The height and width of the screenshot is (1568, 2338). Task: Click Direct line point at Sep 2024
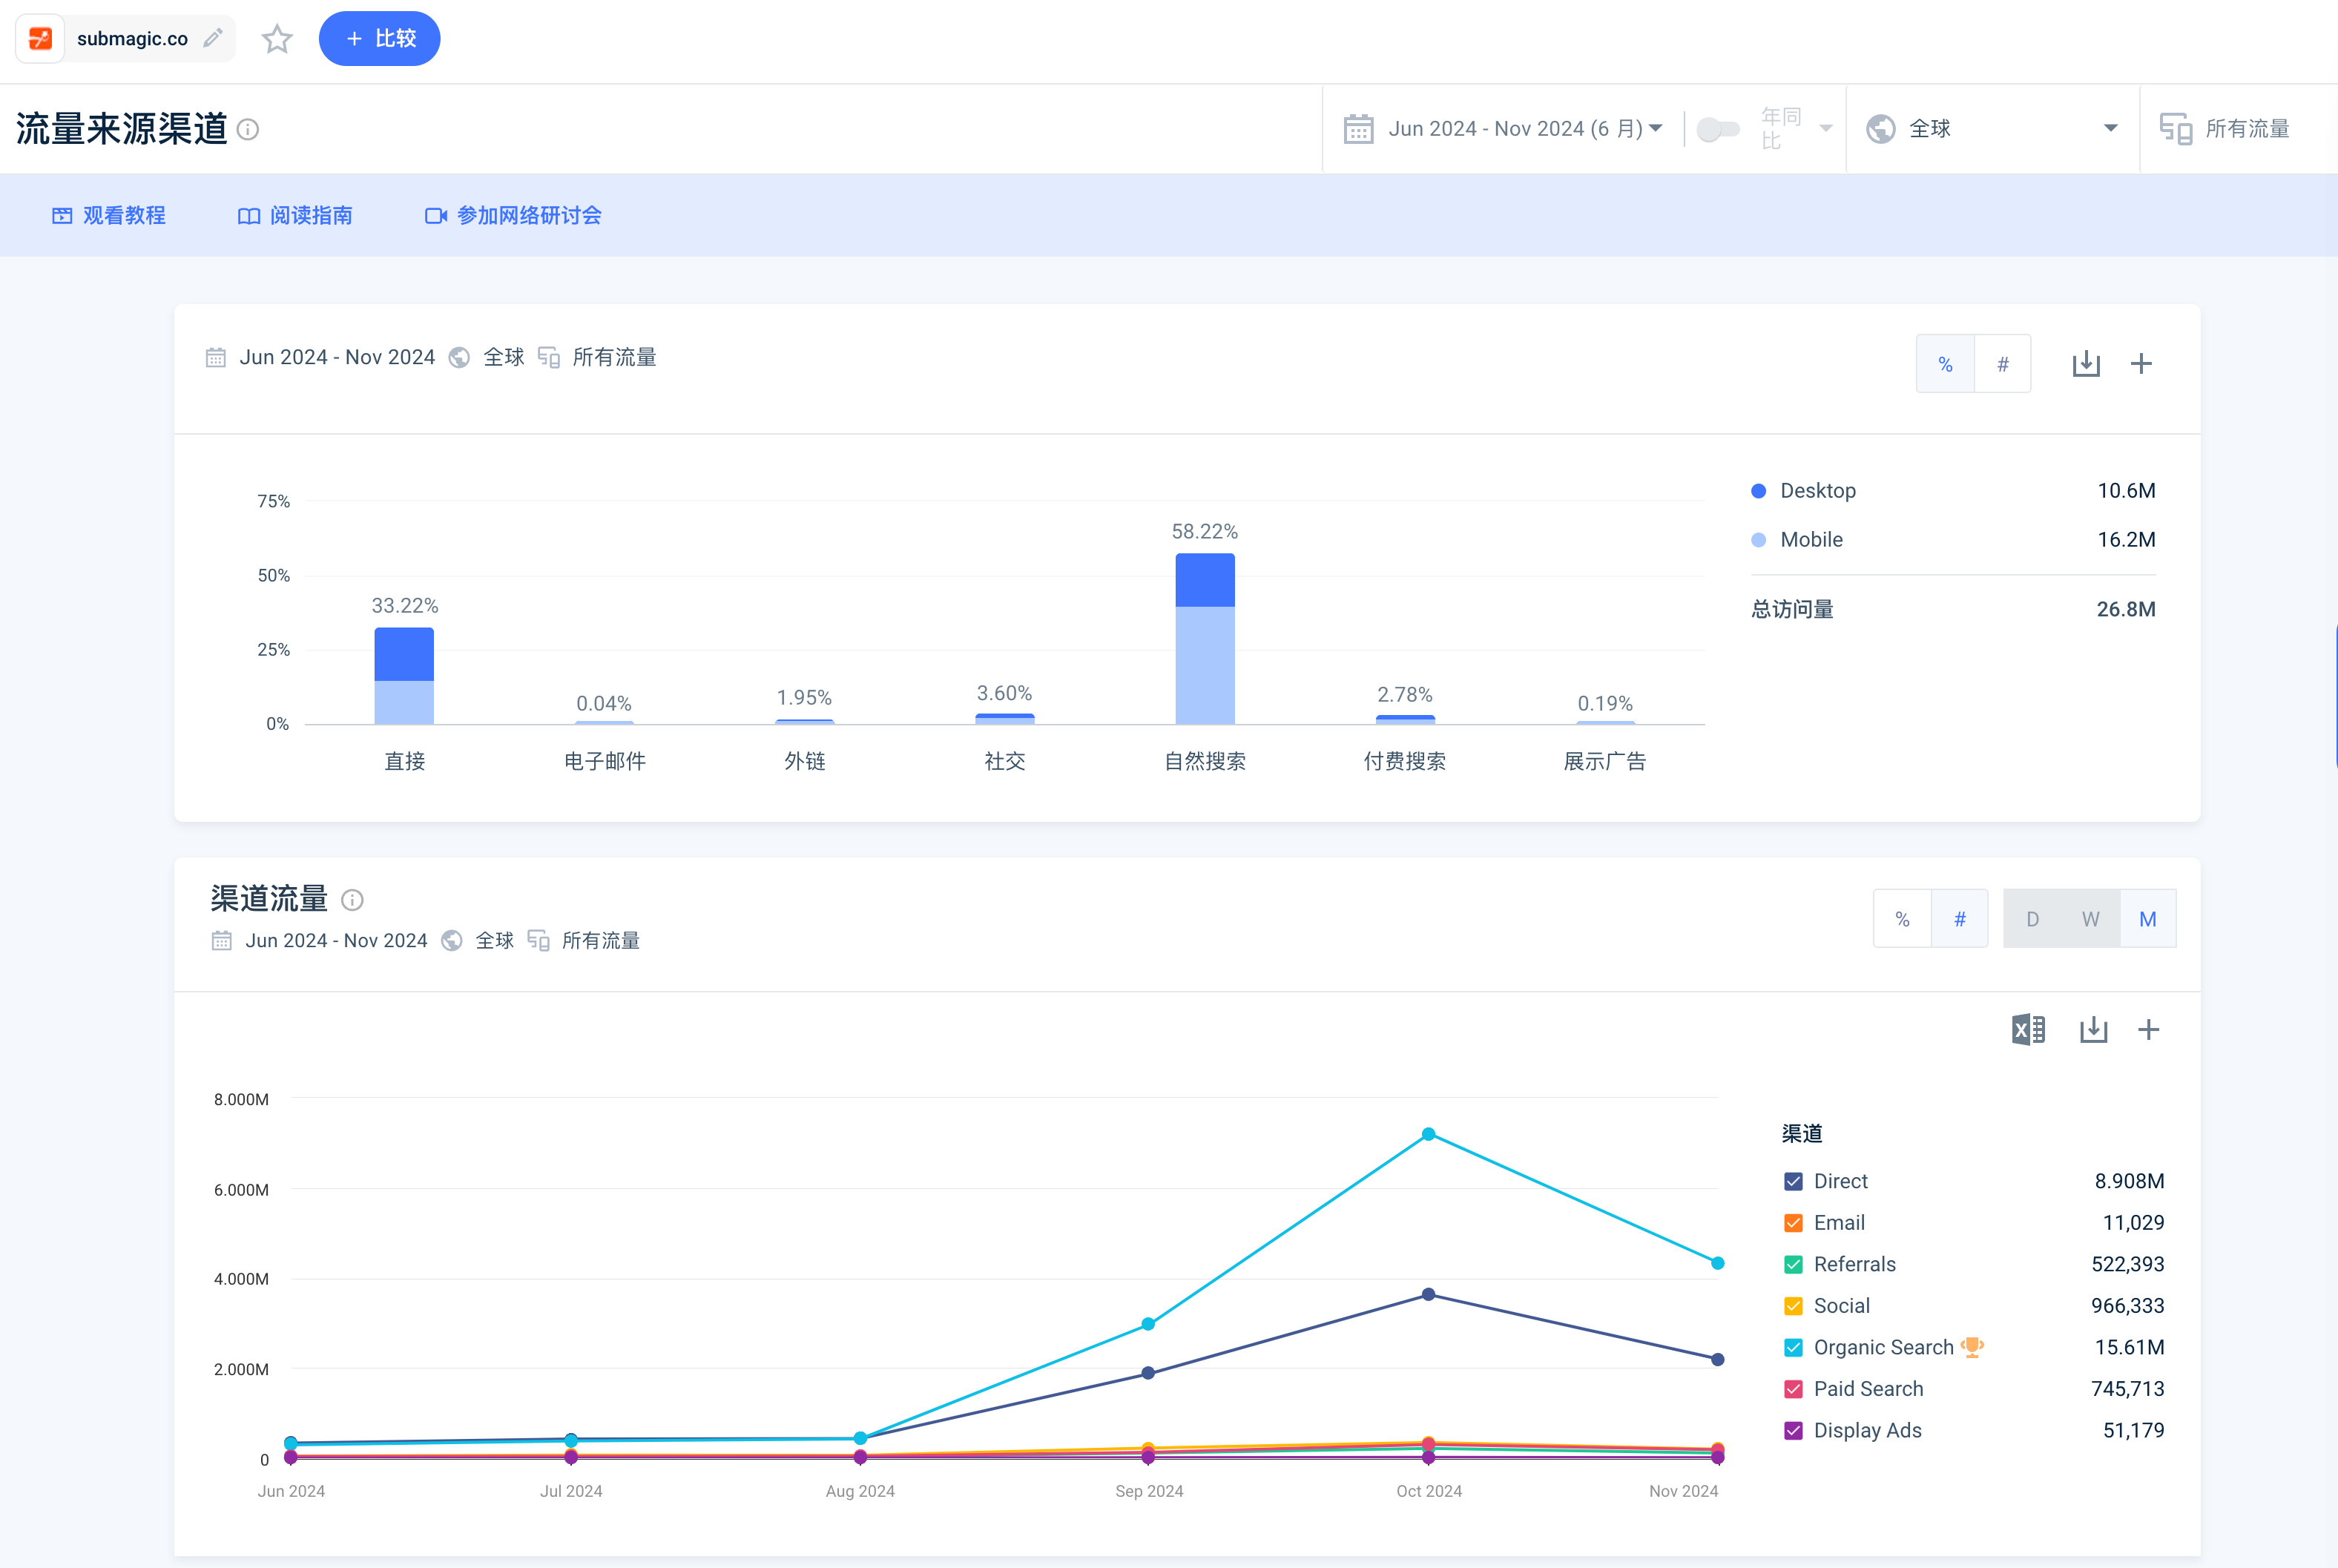[x=1148, y=1374]
